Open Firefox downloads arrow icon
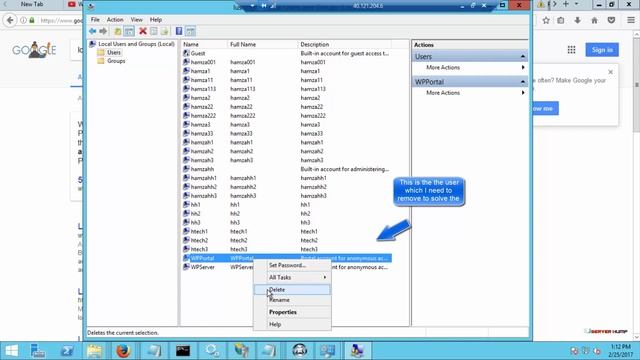Image resolution: width=640 pixels, height=360 pixels. [578, 20]
